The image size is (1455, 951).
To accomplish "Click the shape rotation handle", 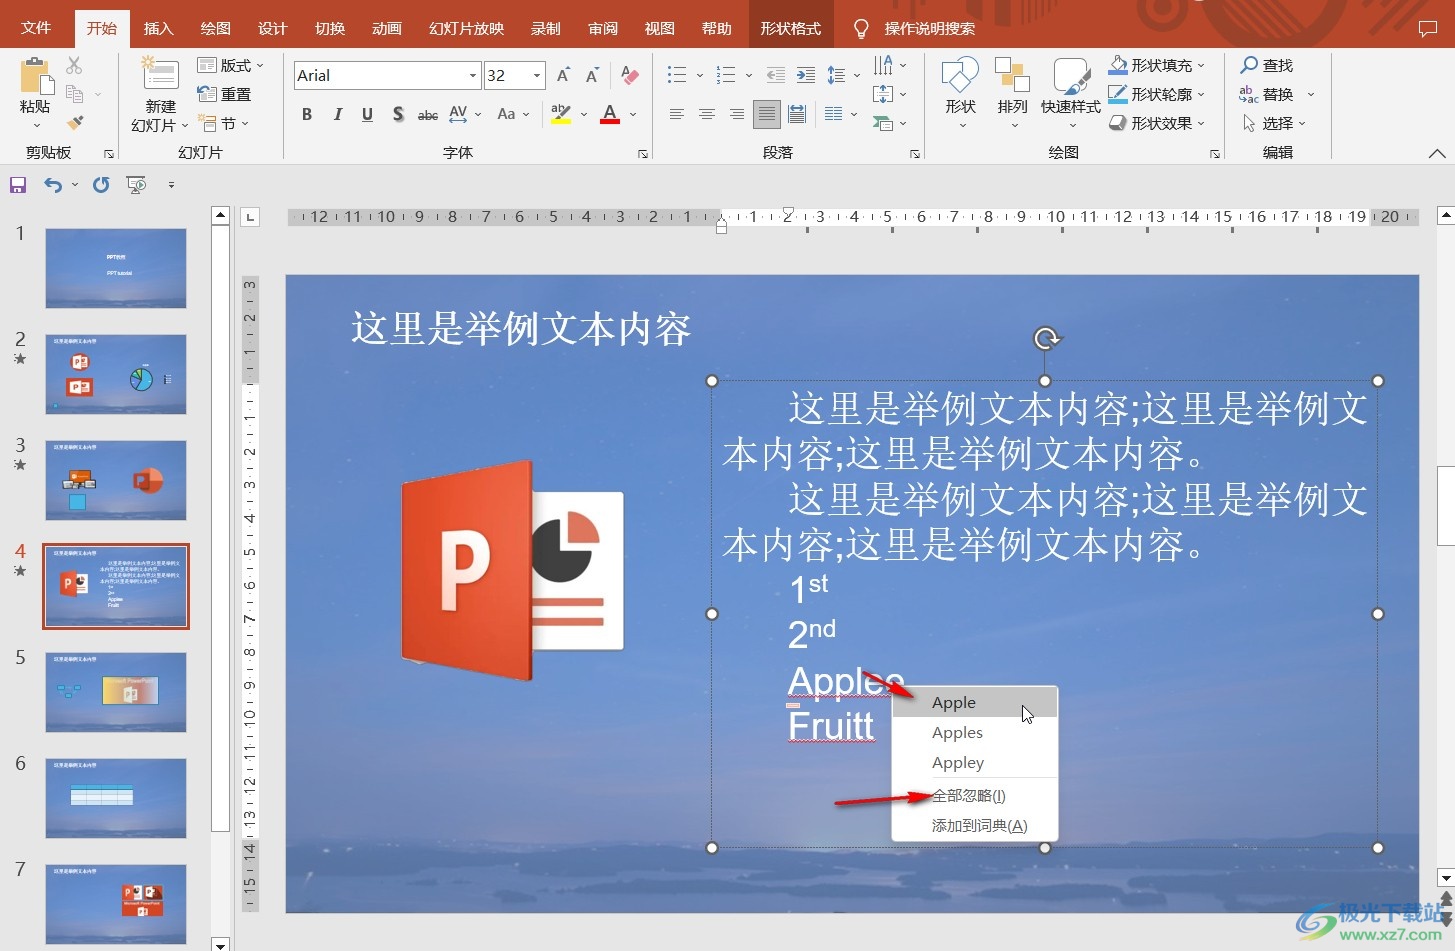I will 1046,338.
